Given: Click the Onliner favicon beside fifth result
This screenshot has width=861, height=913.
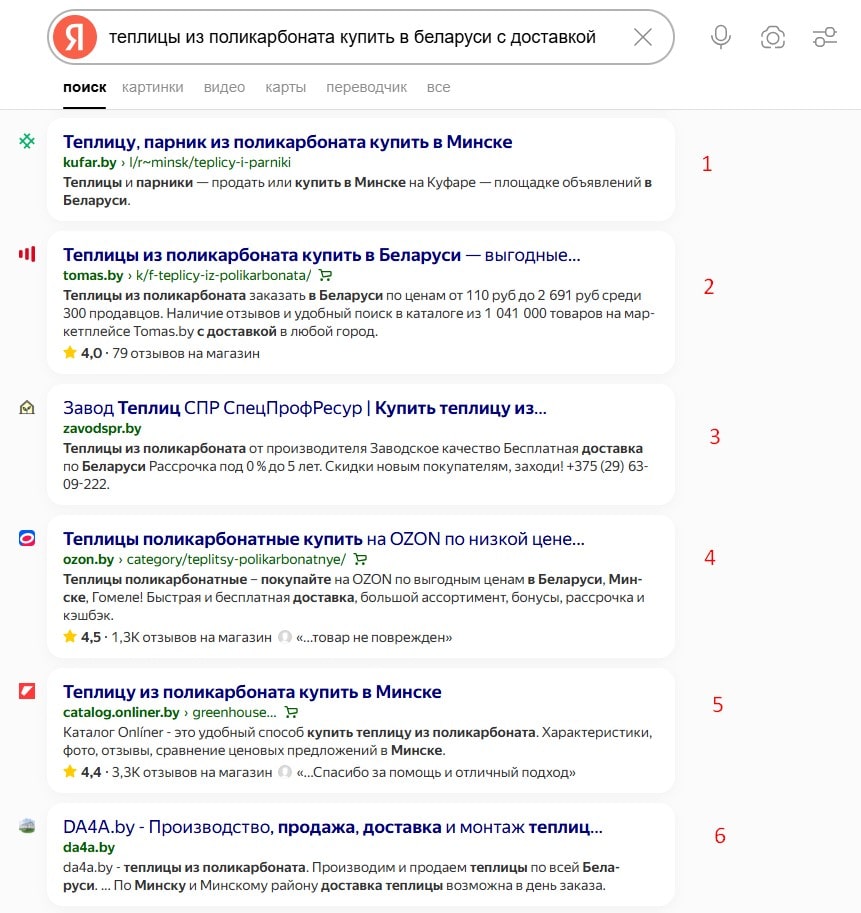Looking at the screenshot, I should [27, 692].
